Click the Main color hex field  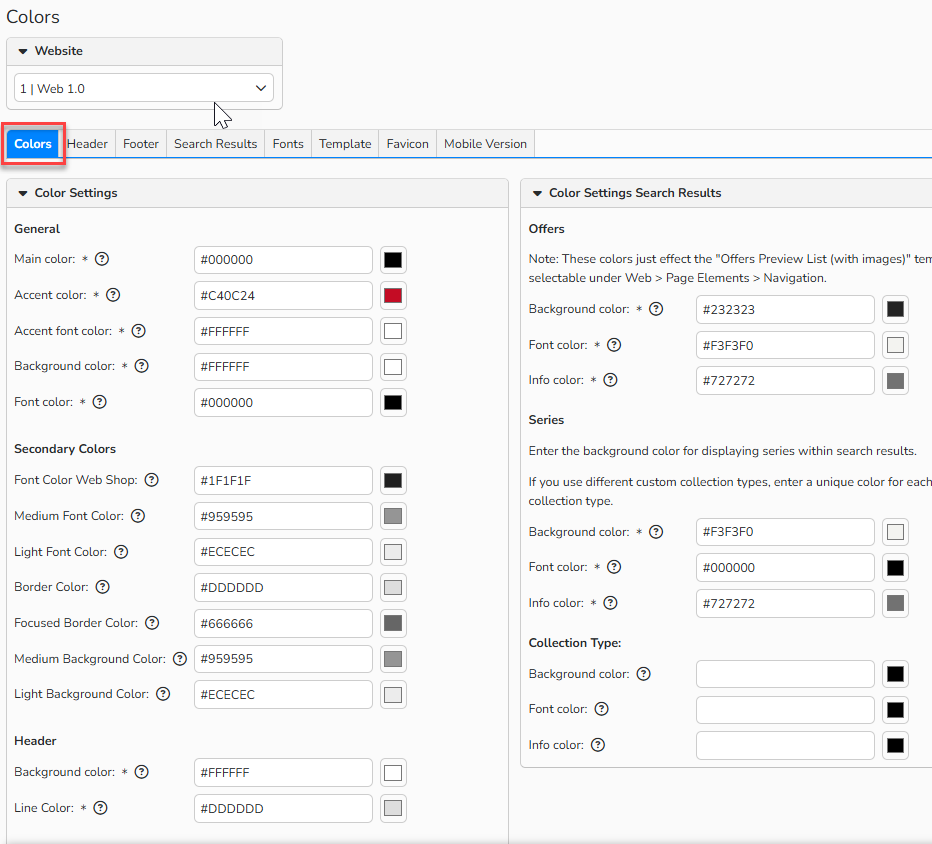pyautogui.click(x=283, y=260)
